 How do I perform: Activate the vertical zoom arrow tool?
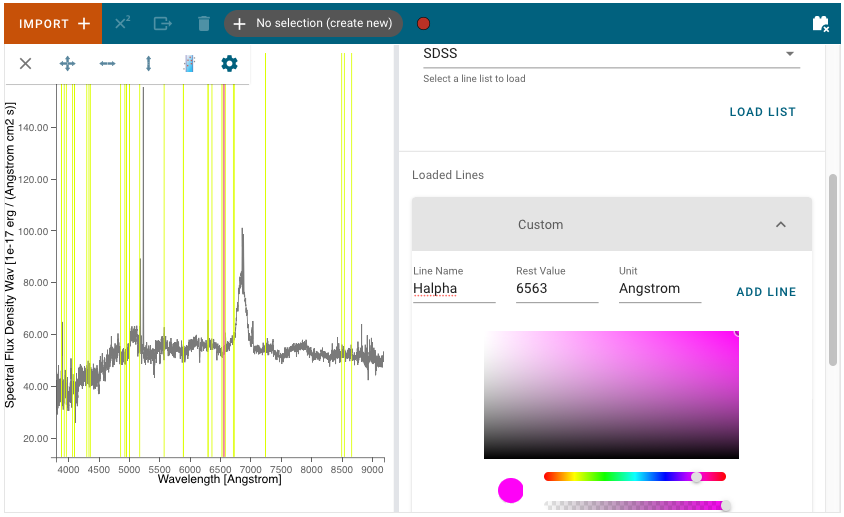coord(149,64)
